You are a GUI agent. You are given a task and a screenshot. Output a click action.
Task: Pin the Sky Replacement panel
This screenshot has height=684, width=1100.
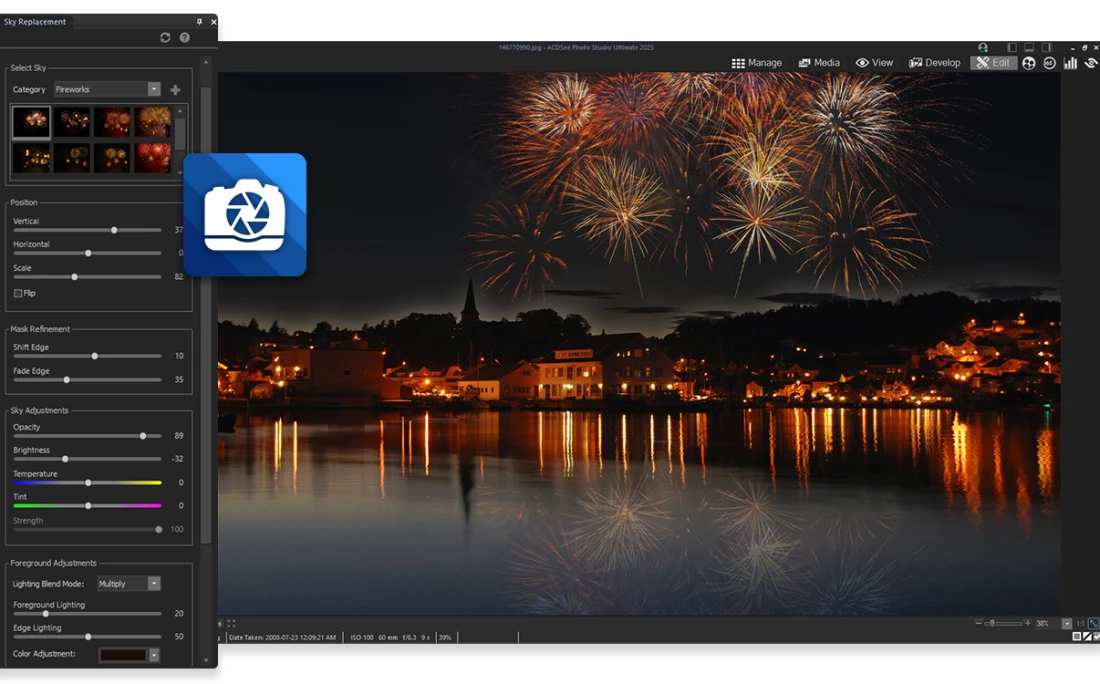tap(199, 21)
